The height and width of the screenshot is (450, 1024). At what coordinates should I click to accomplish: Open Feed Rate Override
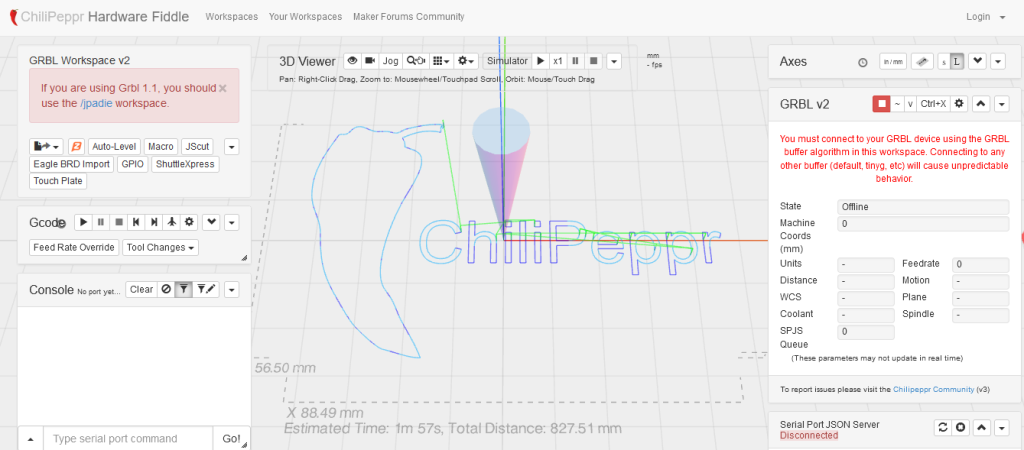pos(74,248)
